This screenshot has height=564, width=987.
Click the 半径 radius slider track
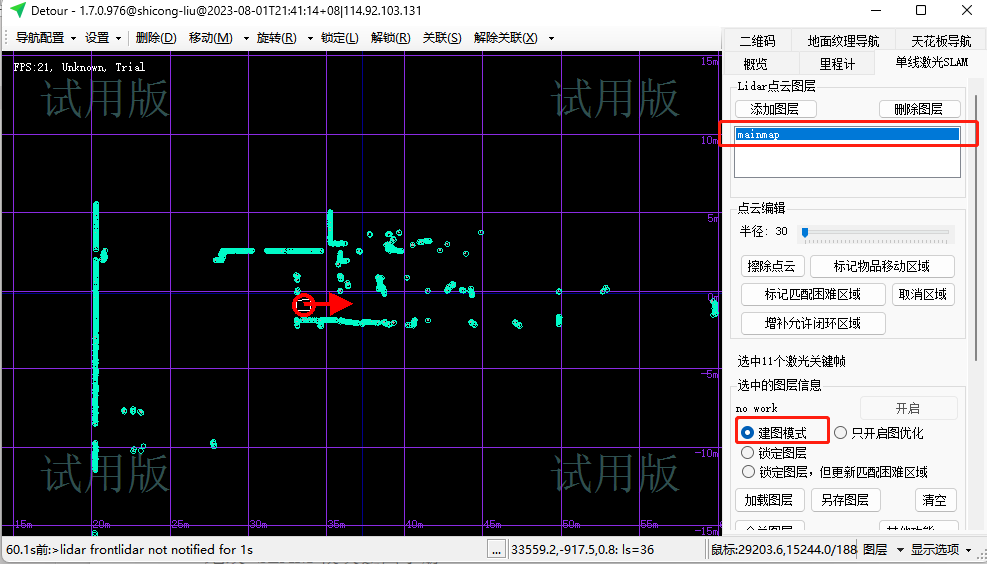pyautogui.click(x=876, y=232)
